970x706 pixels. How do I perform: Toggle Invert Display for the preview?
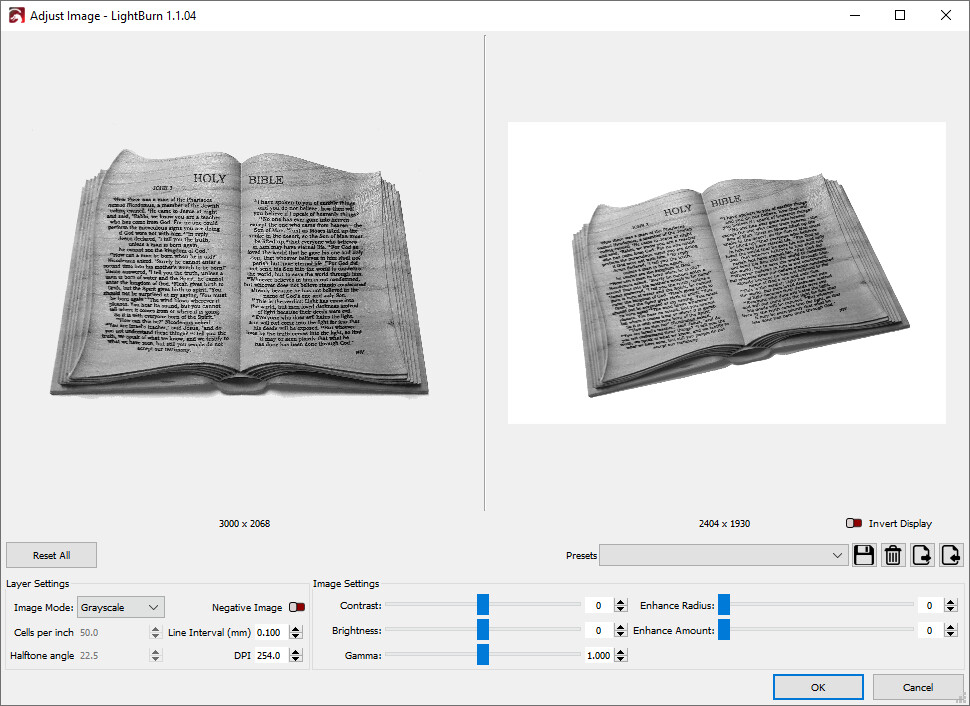(x=854, y=523)
